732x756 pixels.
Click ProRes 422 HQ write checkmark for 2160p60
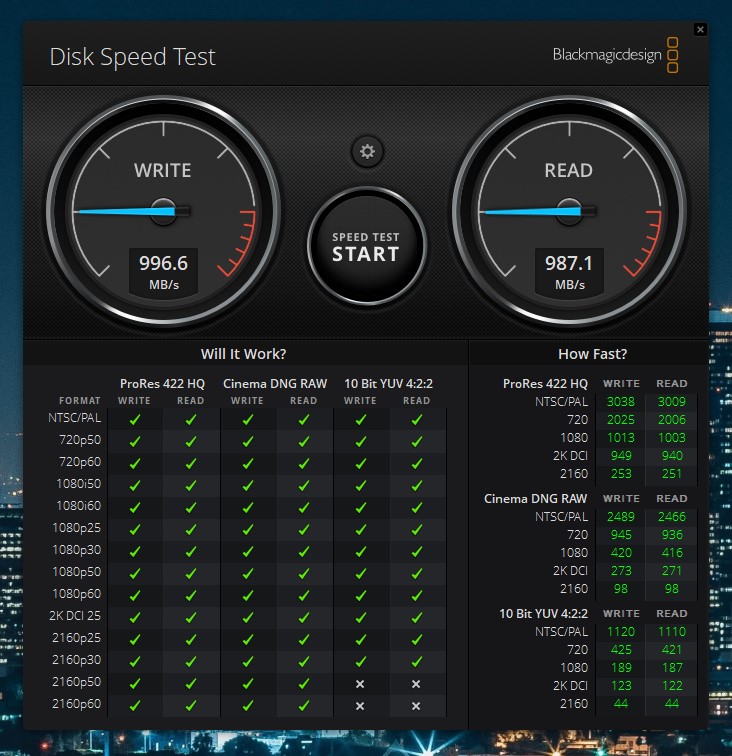click(x=135, y=705)
